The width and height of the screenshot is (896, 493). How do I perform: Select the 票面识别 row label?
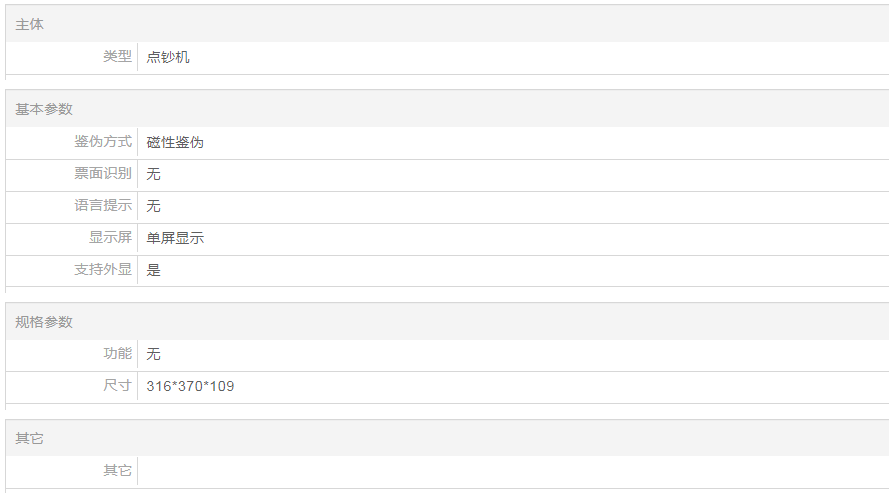pos(103,174)
